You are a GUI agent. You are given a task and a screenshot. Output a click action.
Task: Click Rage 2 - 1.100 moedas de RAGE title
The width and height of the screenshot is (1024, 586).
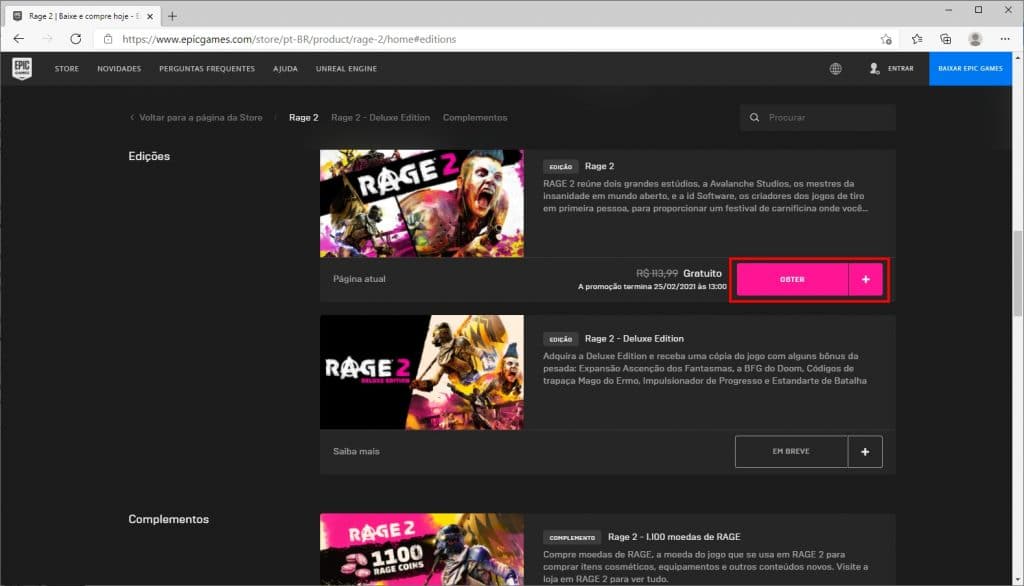coord(674,537)
